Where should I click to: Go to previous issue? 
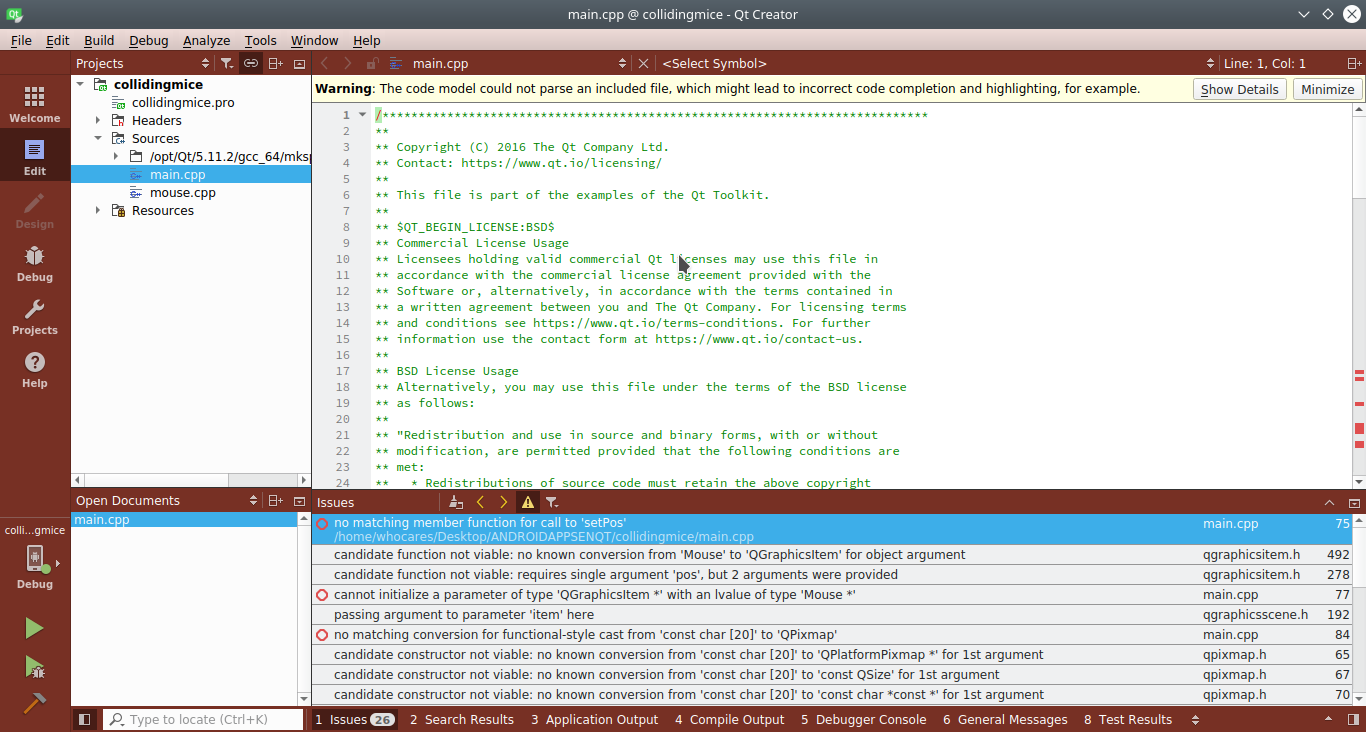tap(480, 502)
